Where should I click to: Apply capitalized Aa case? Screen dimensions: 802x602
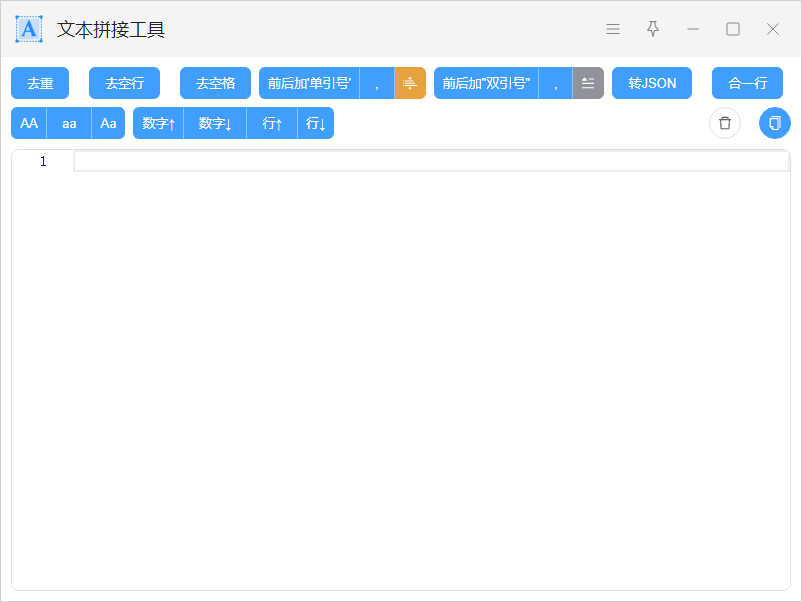108,123
